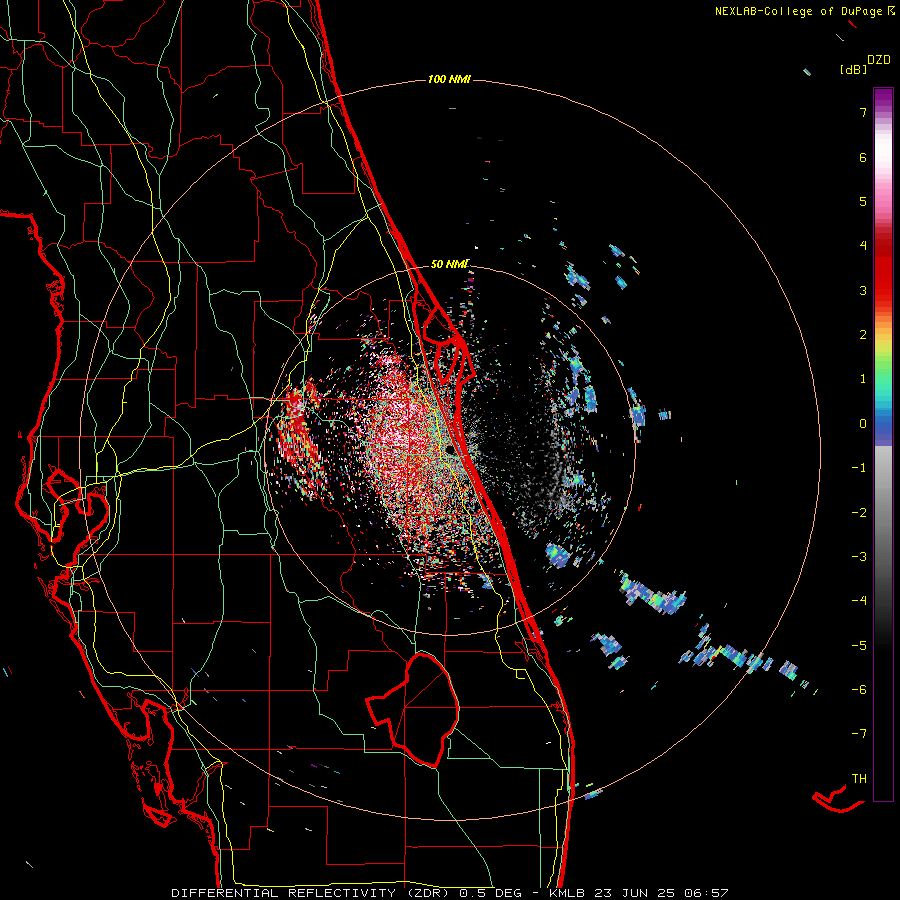900x900 pixels.
Task: Click the 4 dB scale tick label
Action: (863, 246)
